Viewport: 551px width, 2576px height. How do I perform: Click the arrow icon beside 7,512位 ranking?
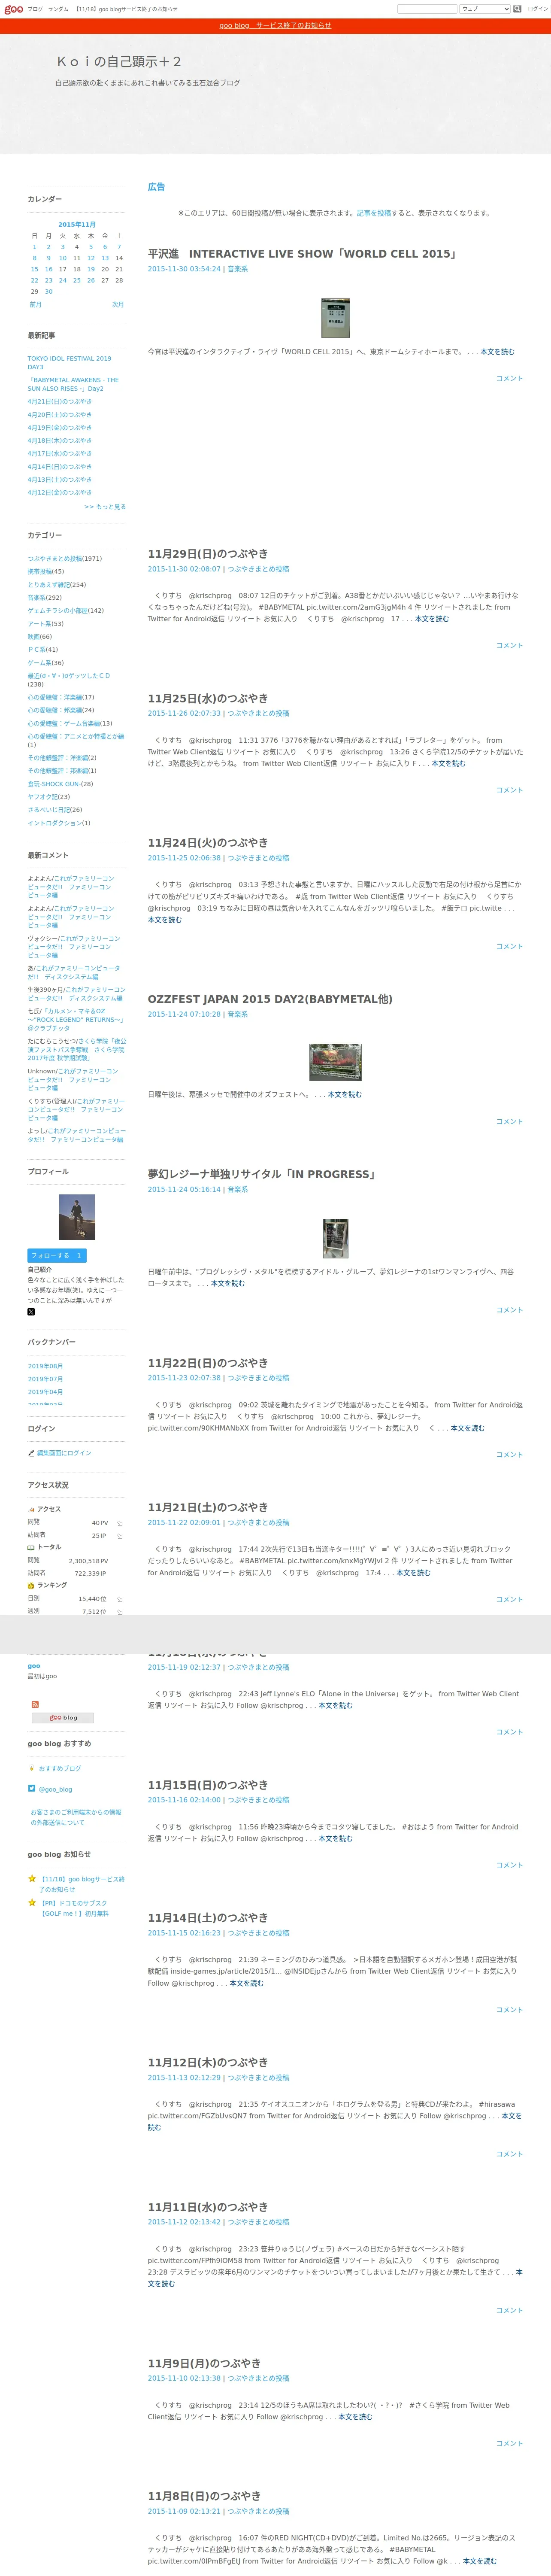[120, 1612]
